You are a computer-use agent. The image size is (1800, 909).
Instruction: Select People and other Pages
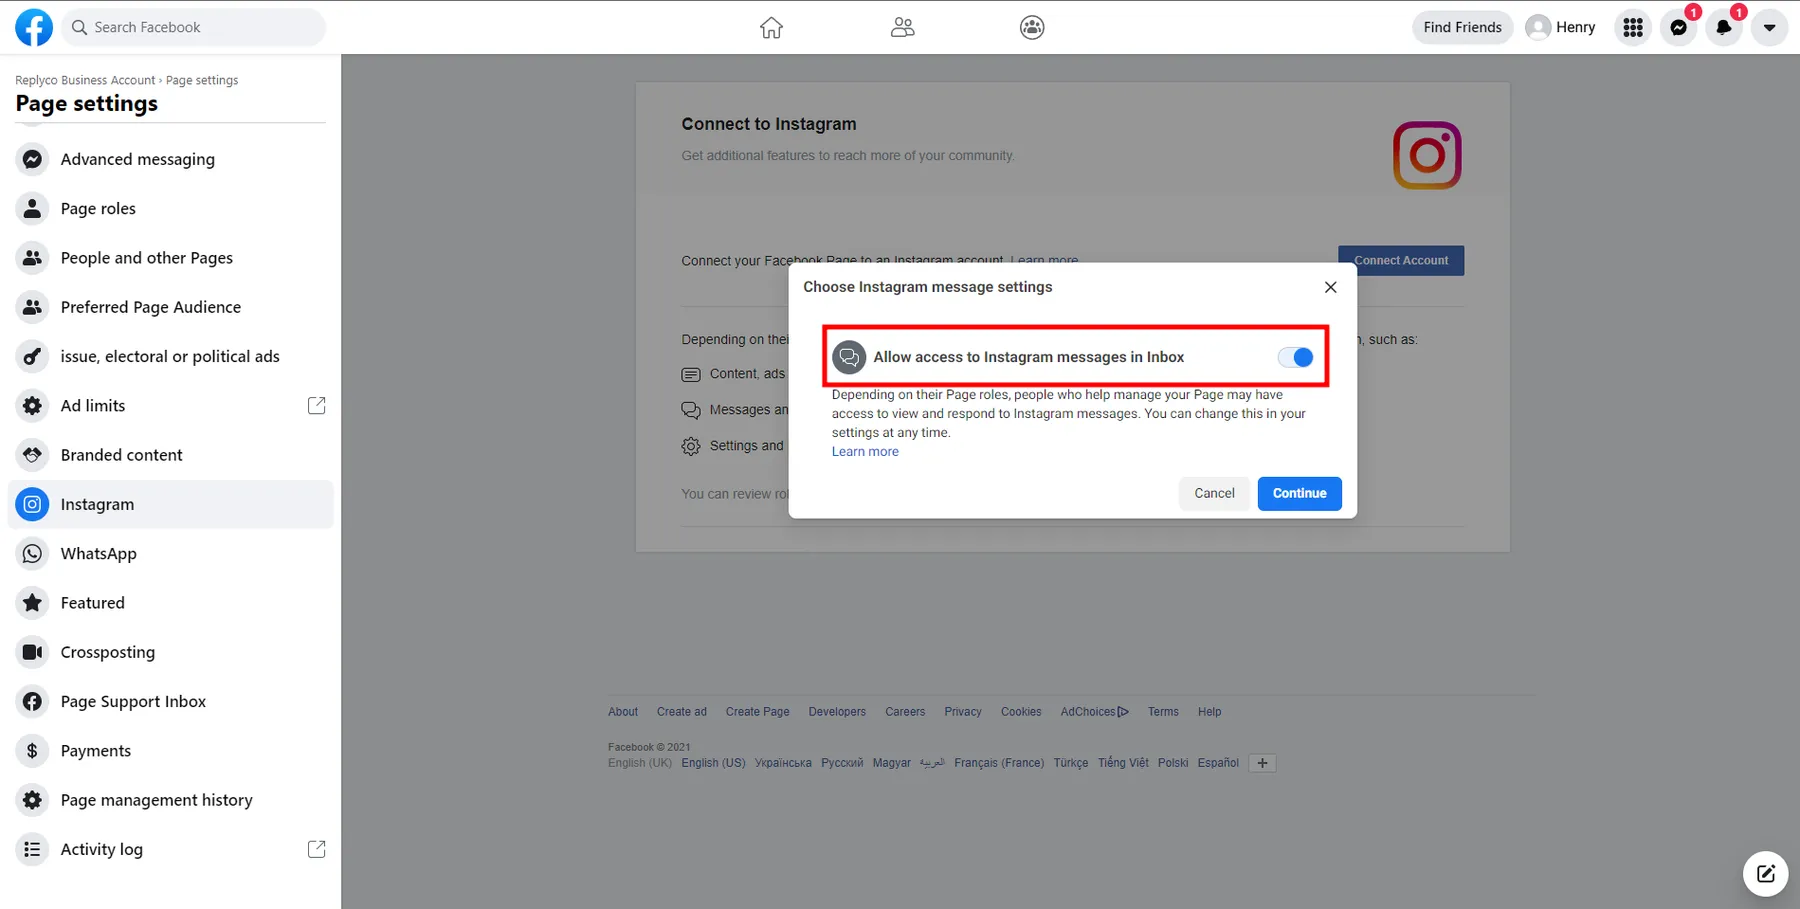click(x=171, y=257)
